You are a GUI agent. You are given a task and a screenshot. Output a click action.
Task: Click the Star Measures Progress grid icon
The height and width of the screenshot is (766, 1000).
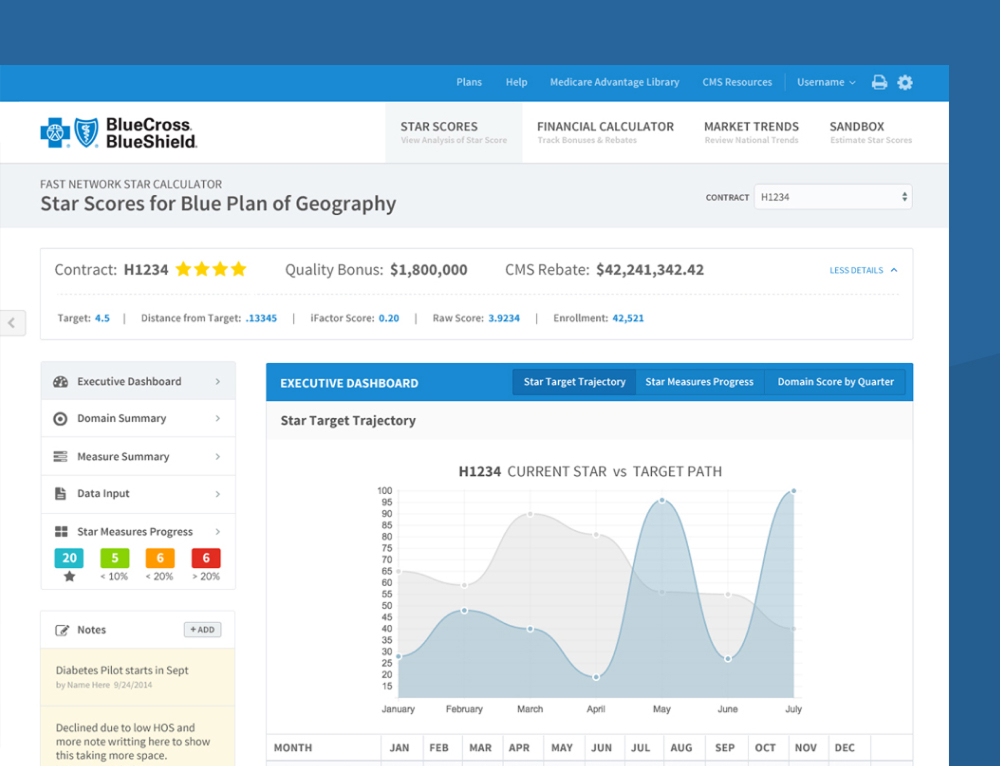60,532
